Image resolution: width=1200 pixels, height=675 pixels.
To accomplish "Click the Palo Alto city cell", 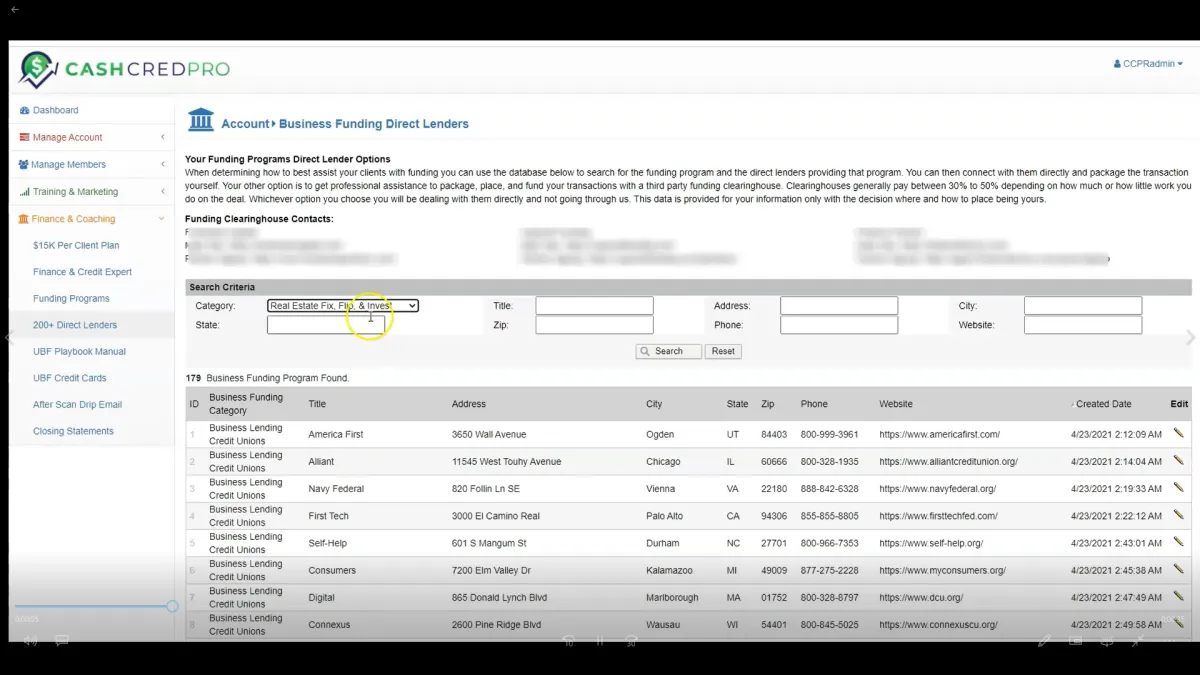I will pyautogui.click(x=664, y=516).
